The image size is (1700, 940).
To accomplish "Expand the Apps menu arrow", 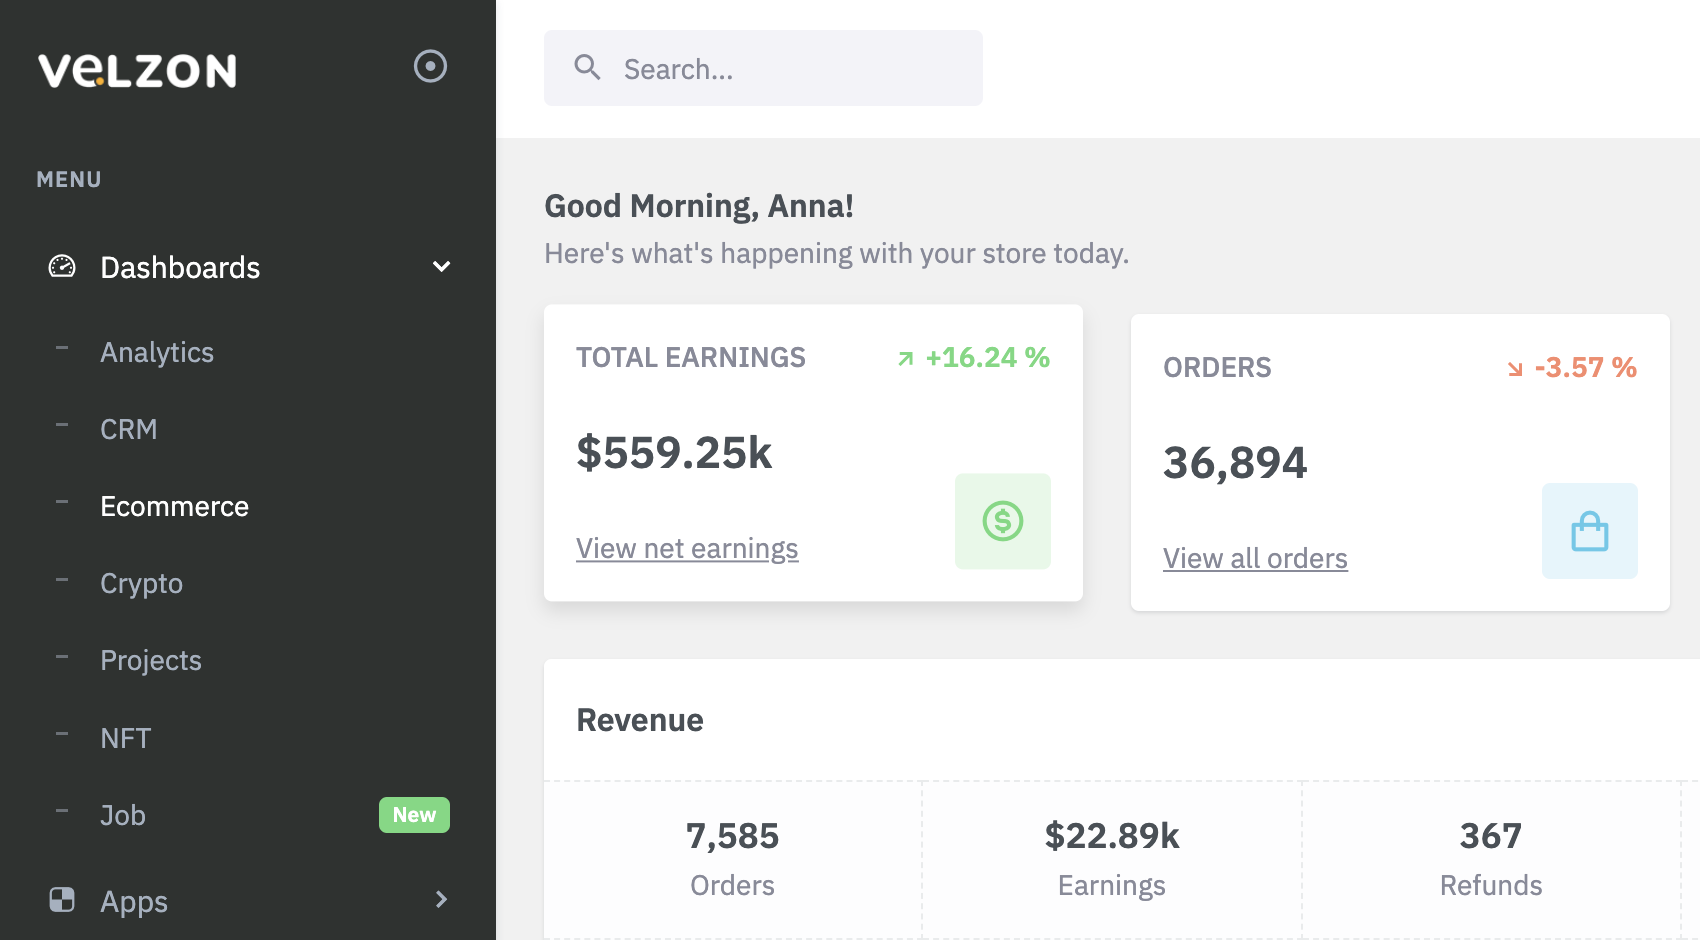I will tap(441, 900).
